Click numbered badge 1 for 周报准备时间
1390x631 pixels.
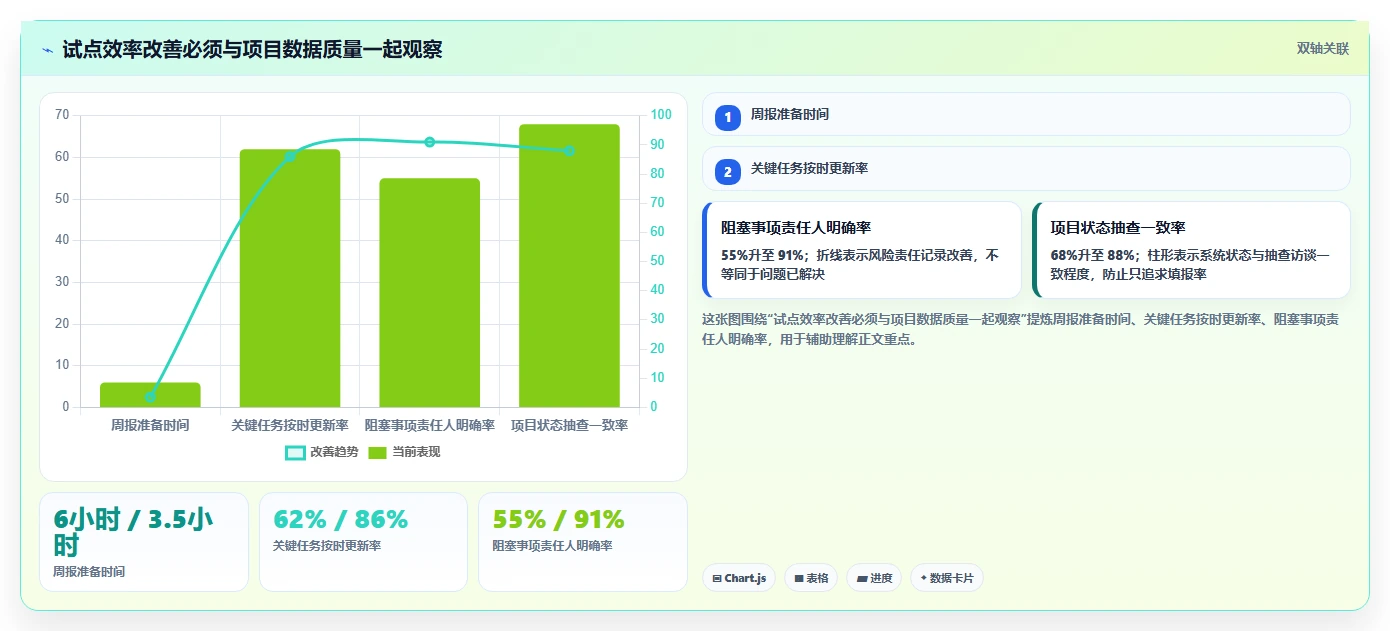tap(728, 117)
